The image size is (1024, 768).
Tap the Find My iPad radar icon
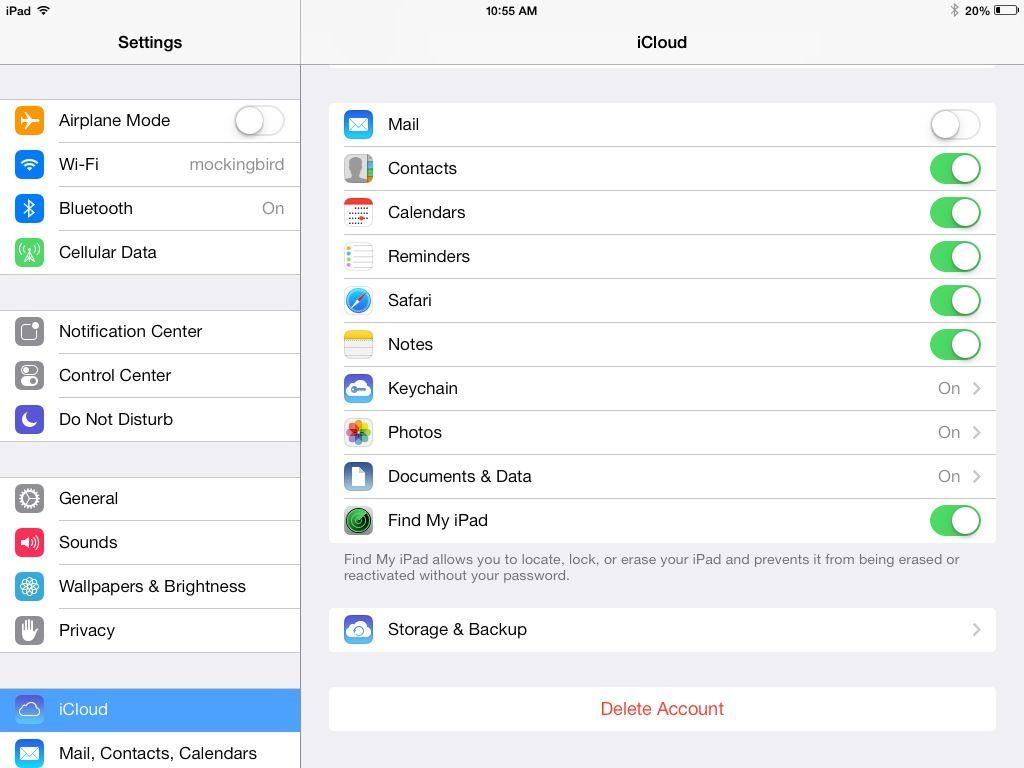(358, 520)
